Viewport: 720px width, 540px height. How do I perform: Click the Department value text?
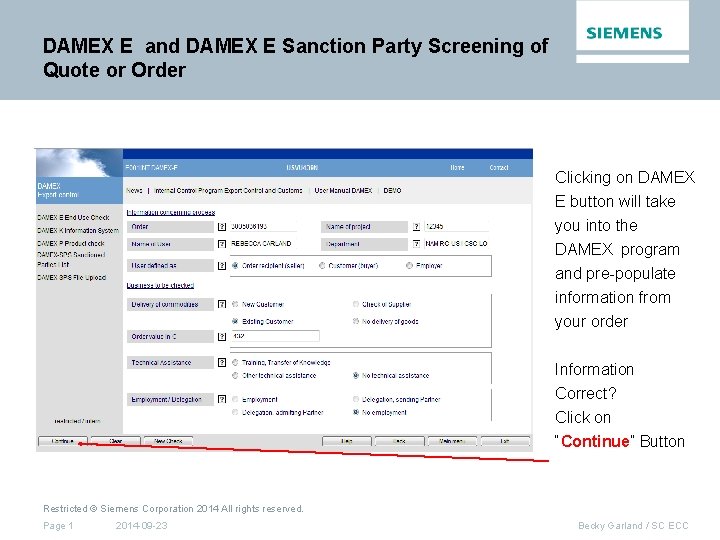(456, 243)
